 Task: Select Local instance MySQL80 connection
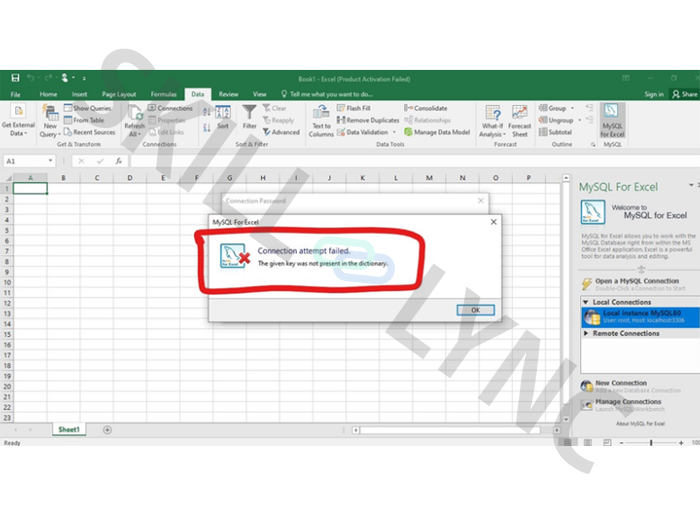coord(641,317)
